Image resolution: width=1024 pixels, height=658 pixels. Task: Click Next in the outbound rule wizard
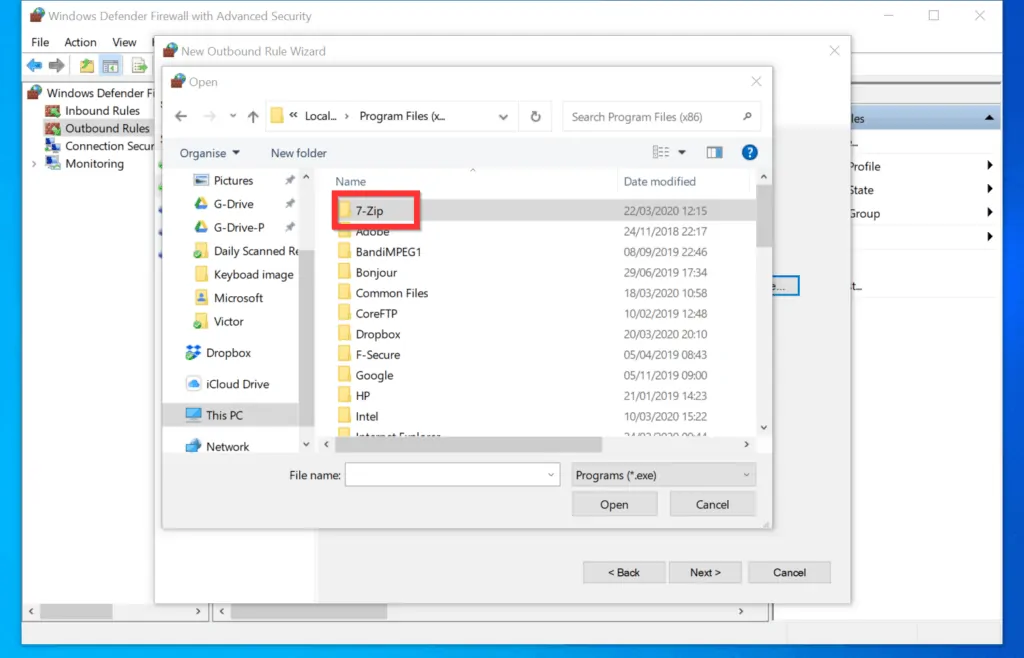705,572
